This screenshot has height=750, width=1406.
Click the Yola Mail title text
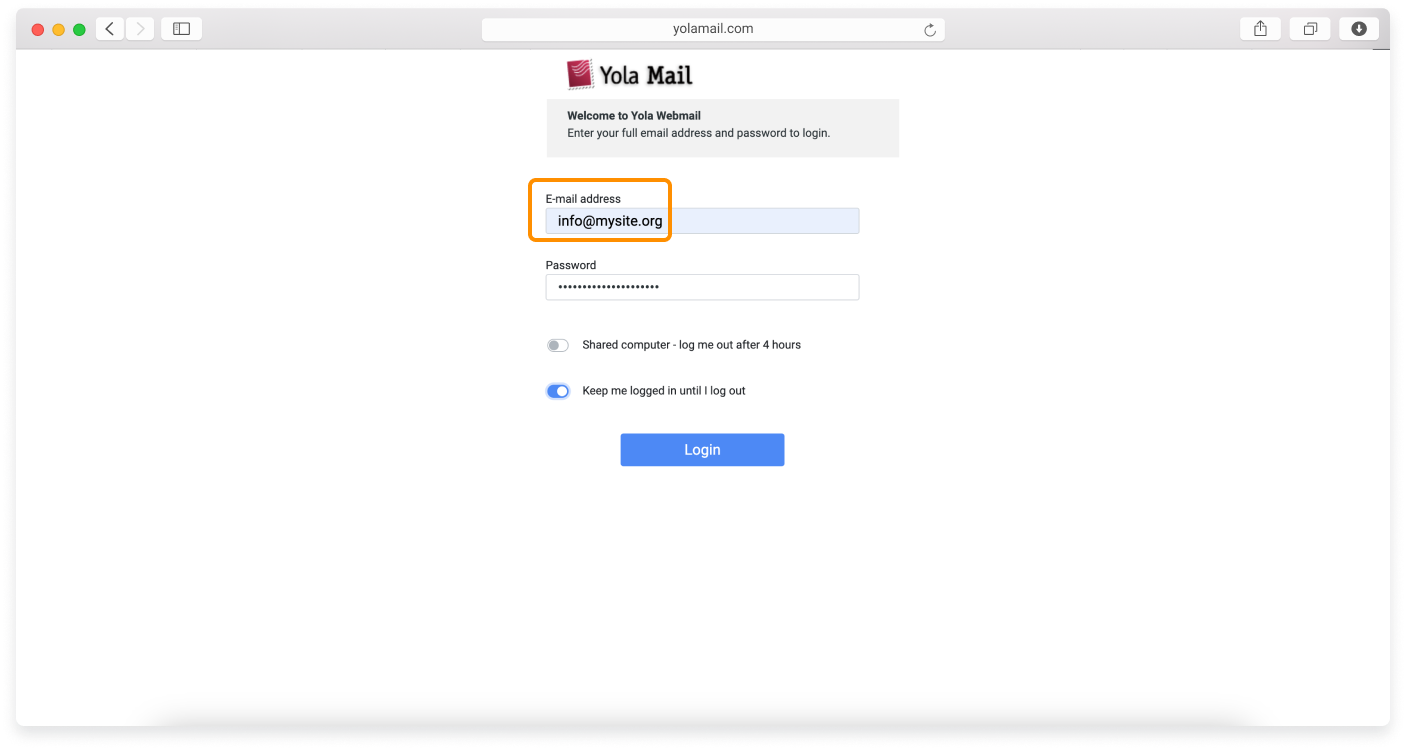tap(644, 74)
